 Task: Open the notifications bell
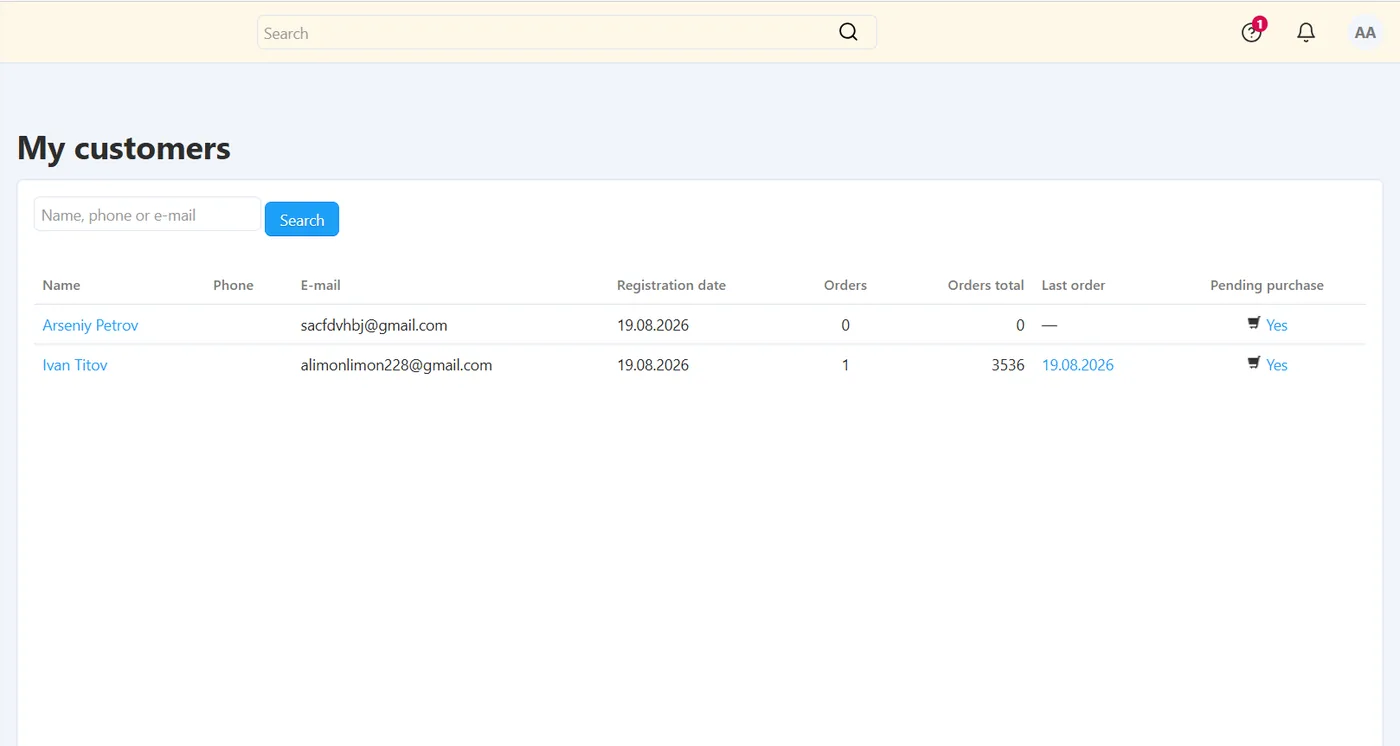pyautogui.click(x=1306, y=32)
